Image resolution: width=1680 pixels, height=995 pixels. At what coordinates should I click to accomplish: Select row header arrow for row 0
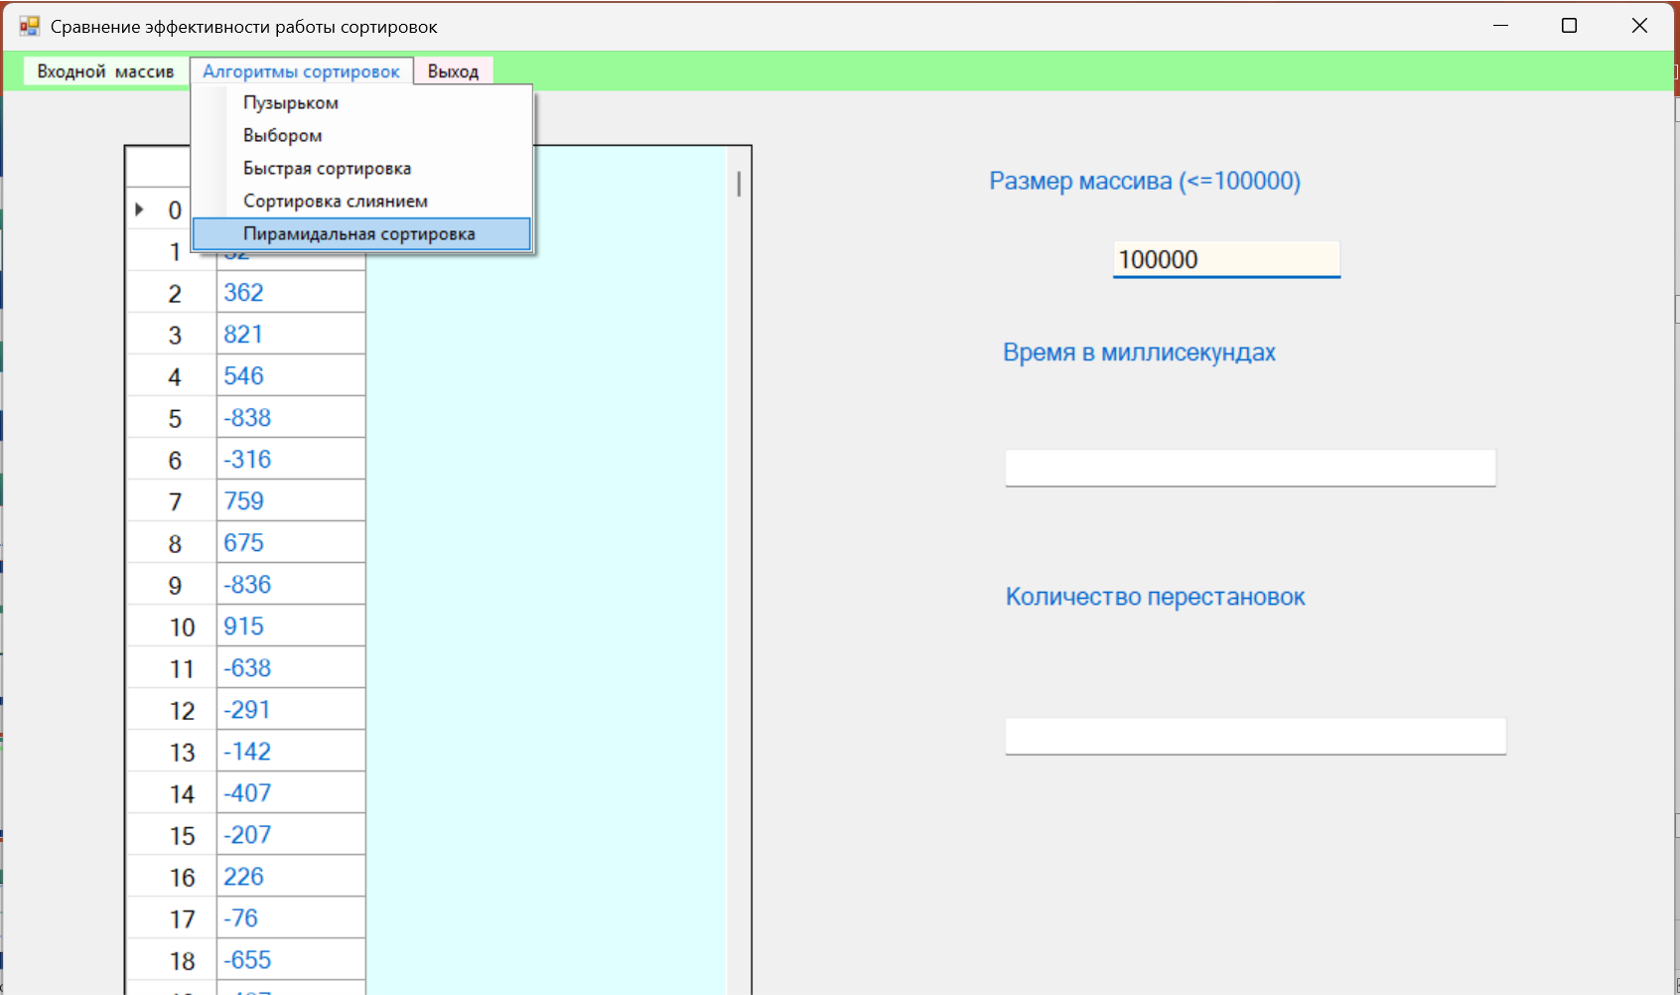pos(141,210)
